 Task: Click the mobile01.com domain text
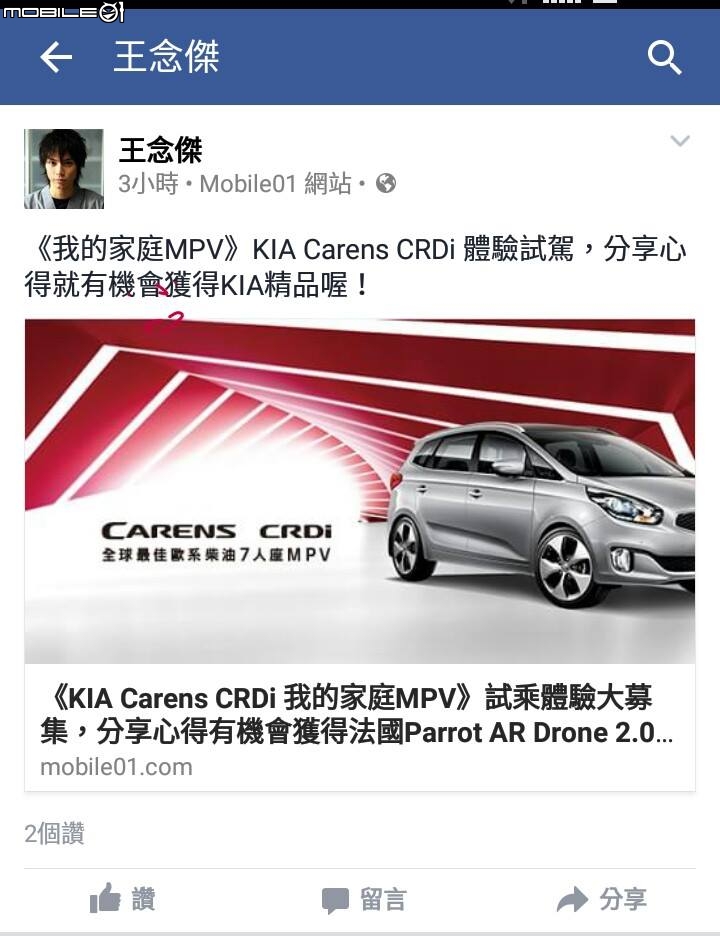click(x=116, y=767)
